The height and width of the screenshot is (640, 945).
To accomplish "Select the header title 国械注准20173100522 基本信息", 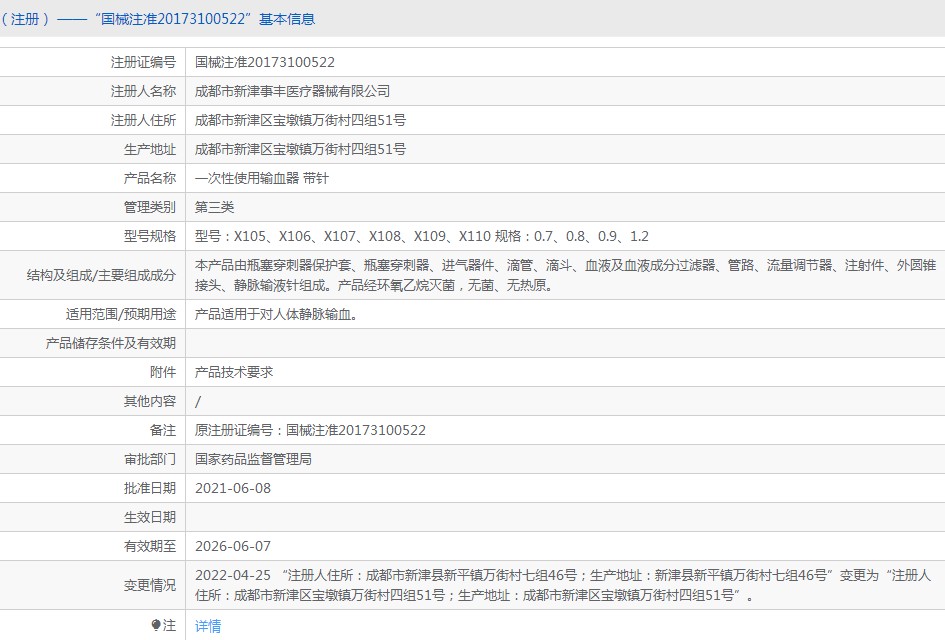I will (x=205, y=19).
